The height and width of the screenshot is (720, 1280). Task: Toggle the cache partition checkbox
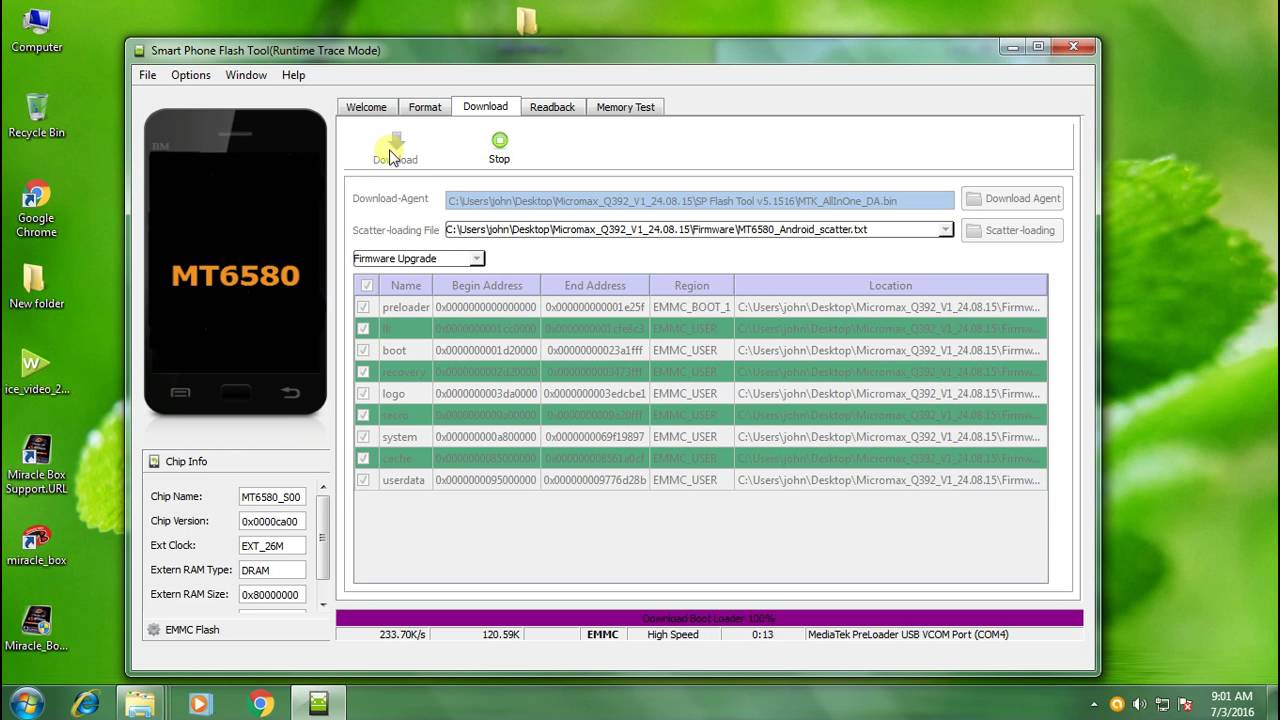(x=363, y=459)
